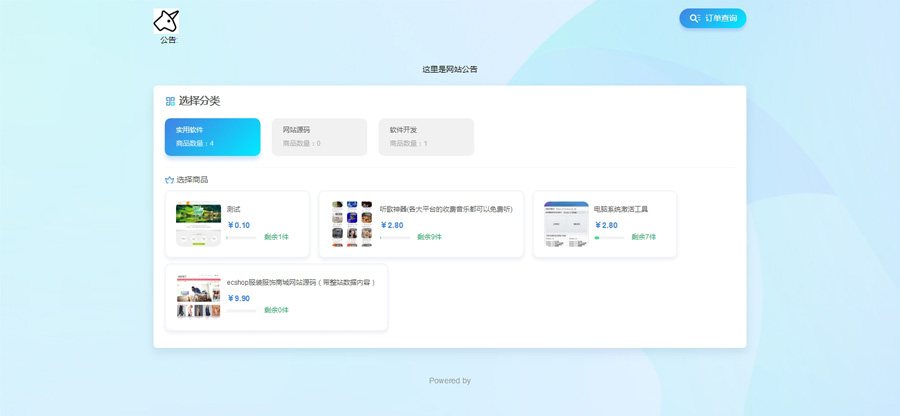Click the 测试 product thumbnail
This screenshot has width=900, height=416.
point(198,224)
